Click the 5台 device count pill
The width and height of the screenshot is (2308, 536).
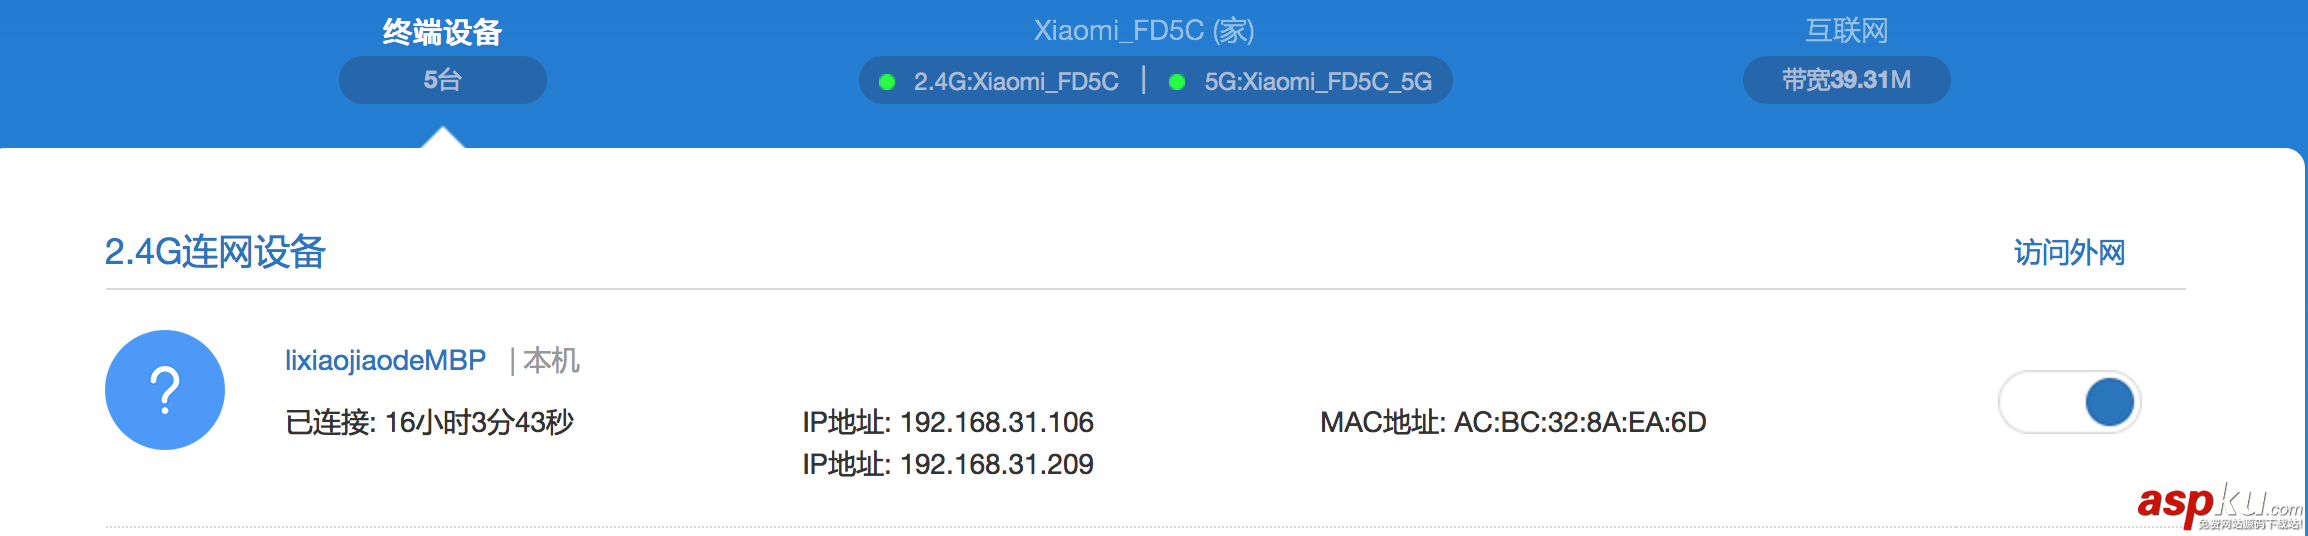pos(442,80)
